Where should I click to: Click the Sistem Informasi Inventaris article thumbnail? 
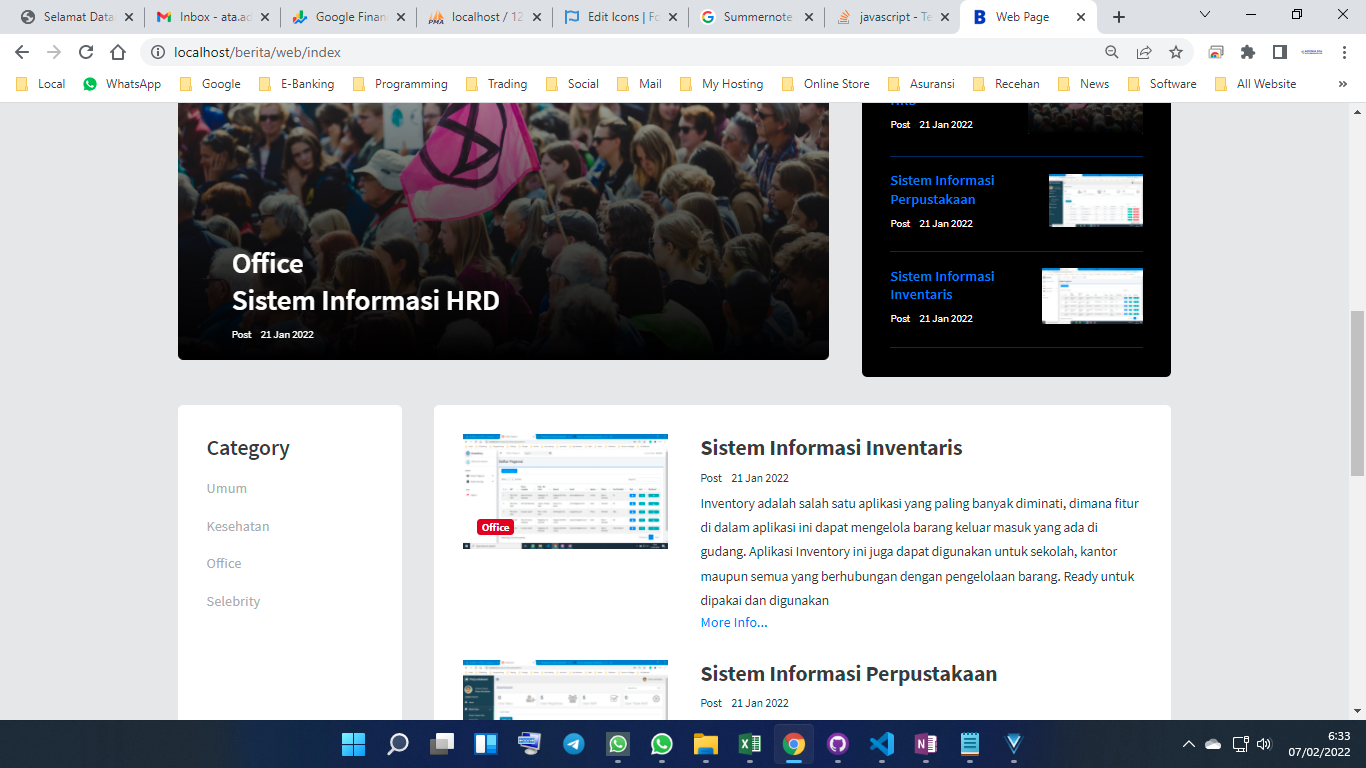[x=565, y=491]
